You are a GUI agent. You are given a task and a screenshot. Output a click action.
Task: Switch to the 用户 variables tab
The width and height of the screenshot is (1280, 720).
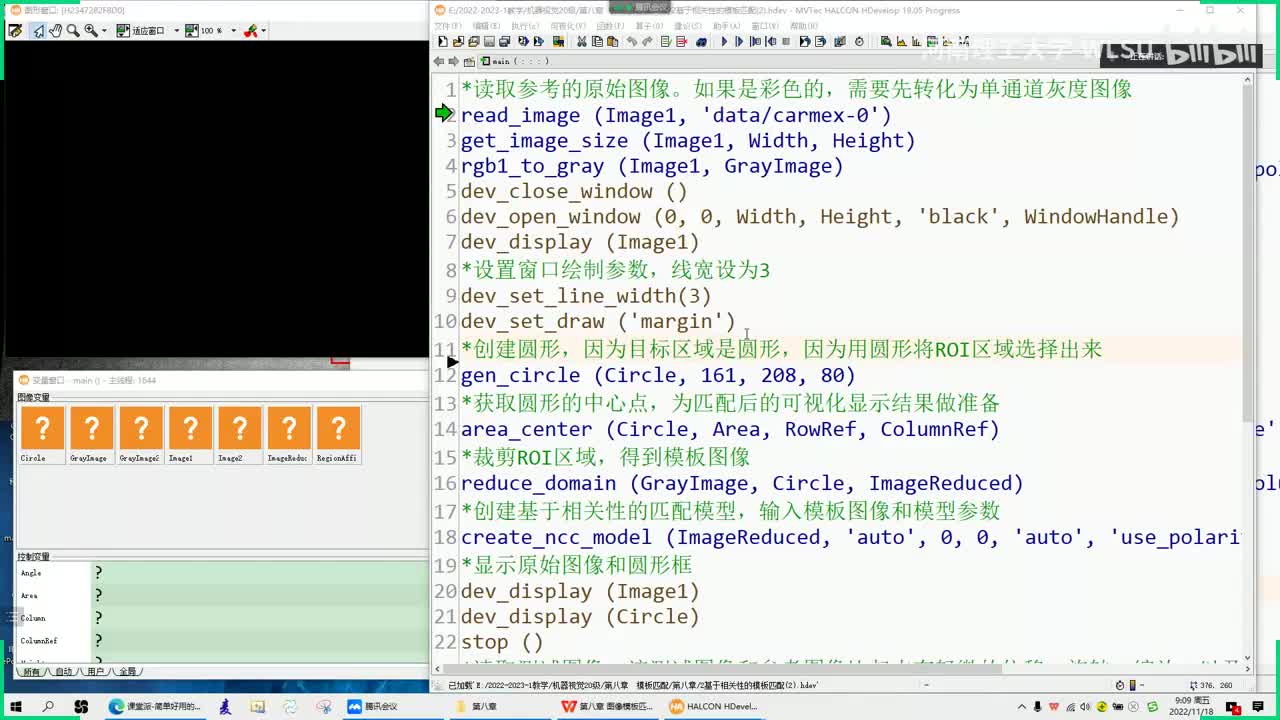(95, 672)
